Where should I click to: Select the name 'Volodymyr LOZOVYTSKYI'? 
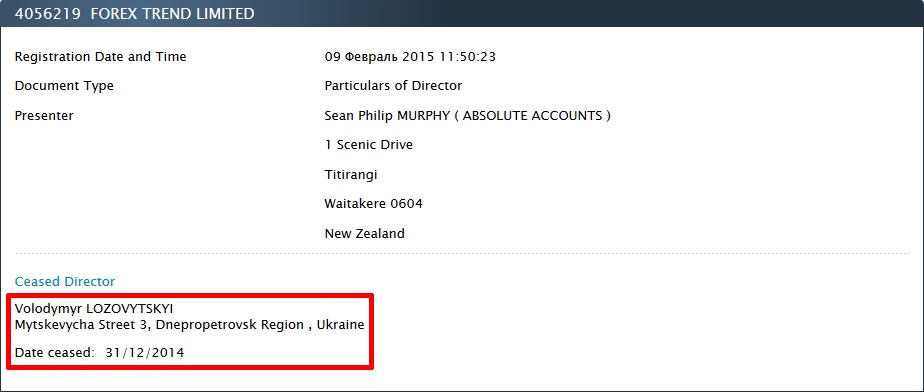[94, 308]
